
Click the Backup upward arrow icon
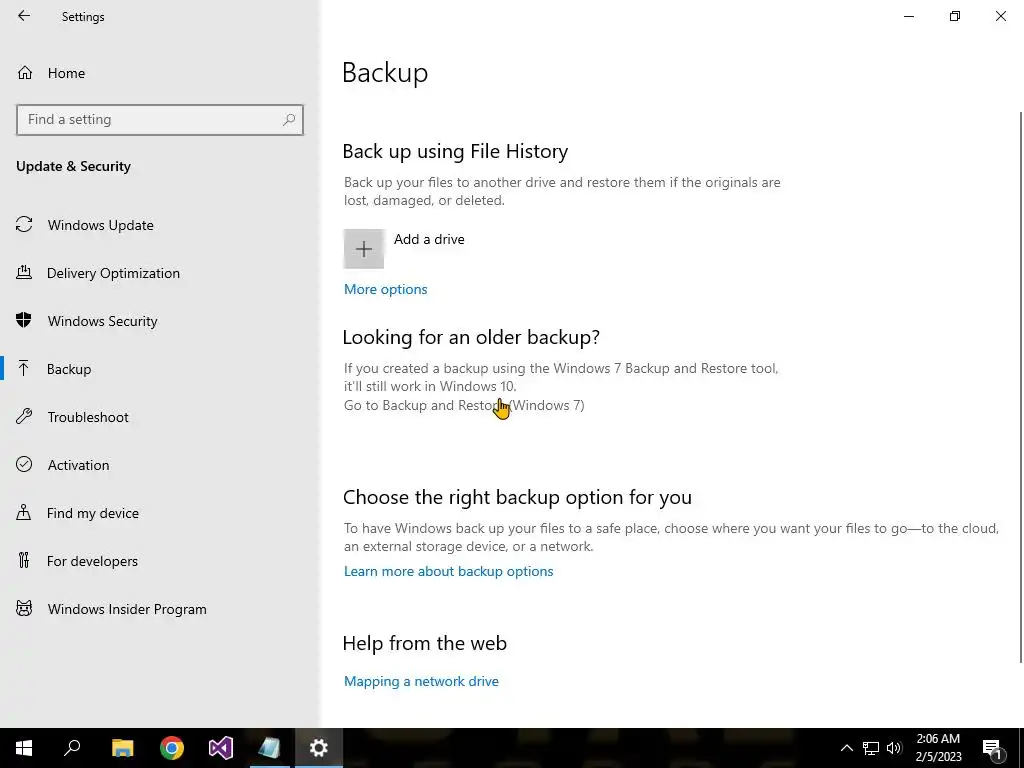tap(24, 368)
